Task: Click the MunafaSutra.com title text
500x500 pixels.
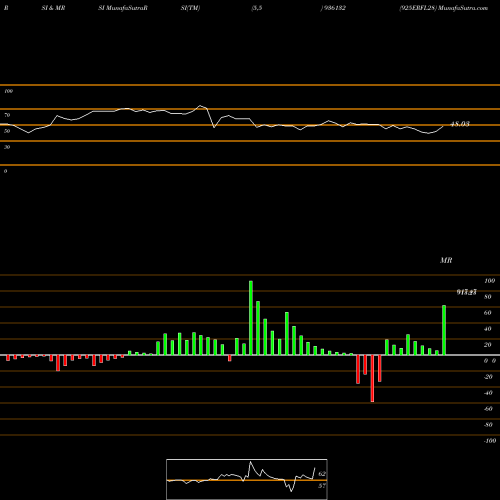Action: [x=463, y=8]
